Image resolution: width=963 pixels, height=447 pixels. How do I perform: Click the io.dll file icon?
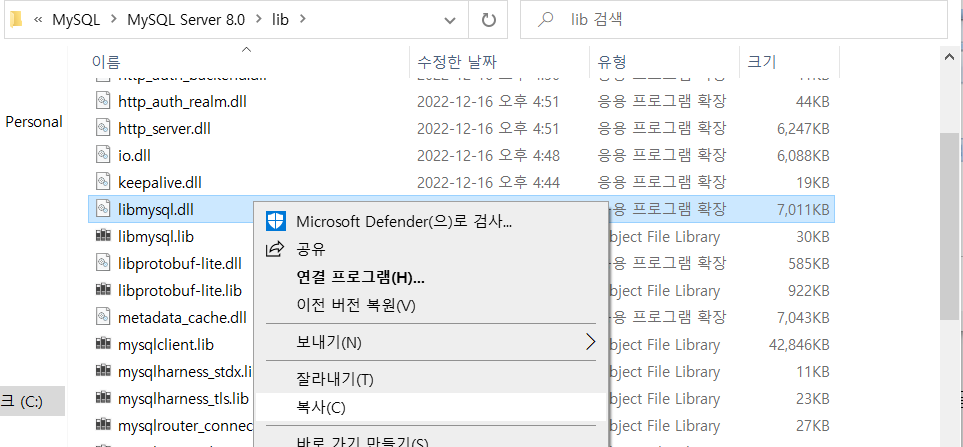click(103, 155)
